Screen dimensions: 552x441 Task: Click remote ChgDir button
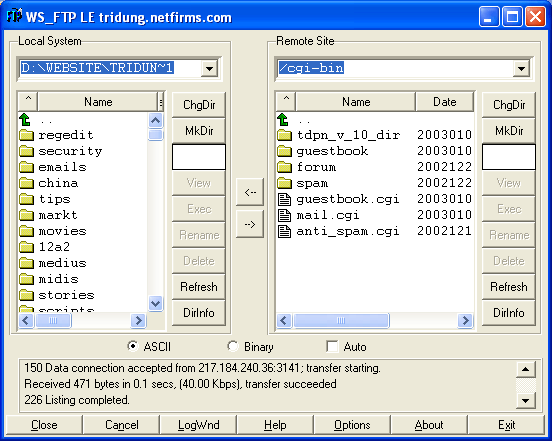coord(509,105)
